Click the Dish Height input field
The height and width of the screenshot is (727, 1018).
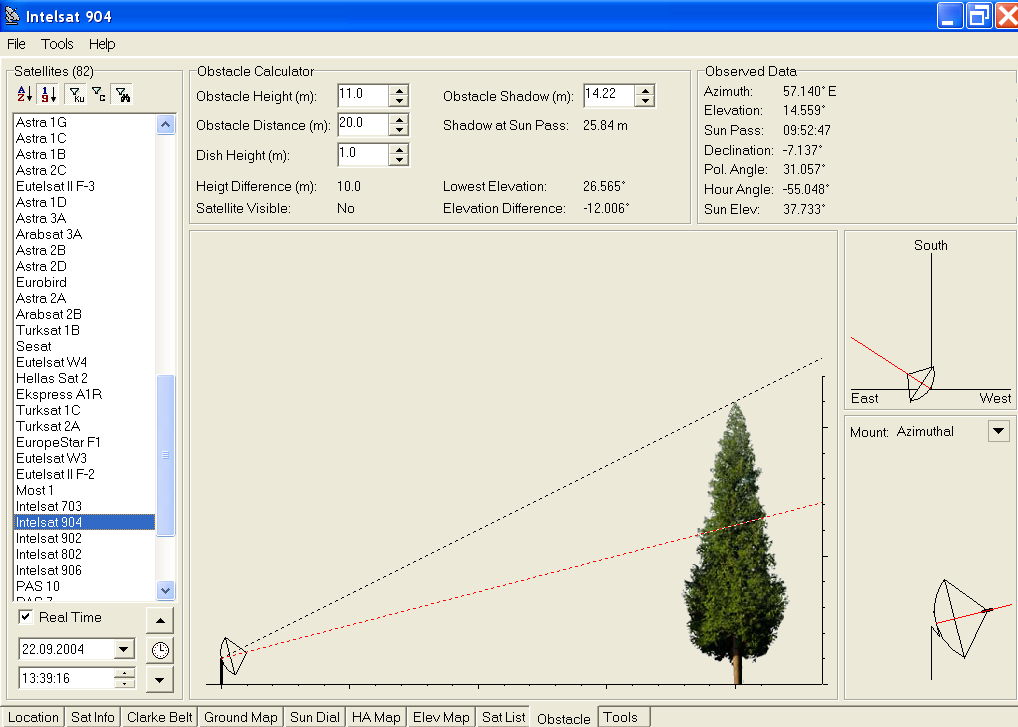coord(364,154)
